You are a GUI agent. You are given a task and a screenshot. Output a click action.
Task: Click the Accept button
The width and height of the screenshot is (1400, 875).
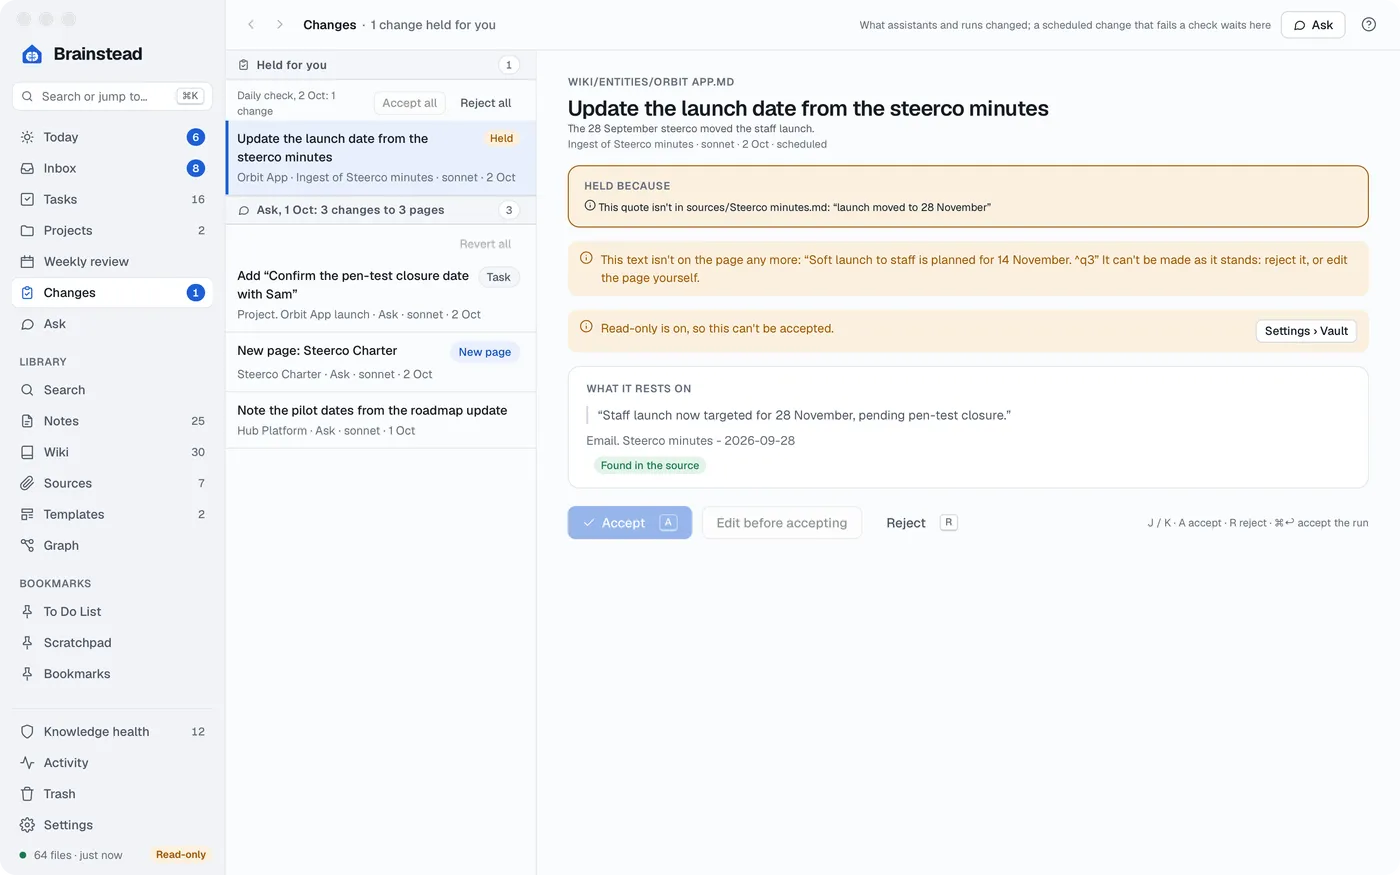(630, 523)
